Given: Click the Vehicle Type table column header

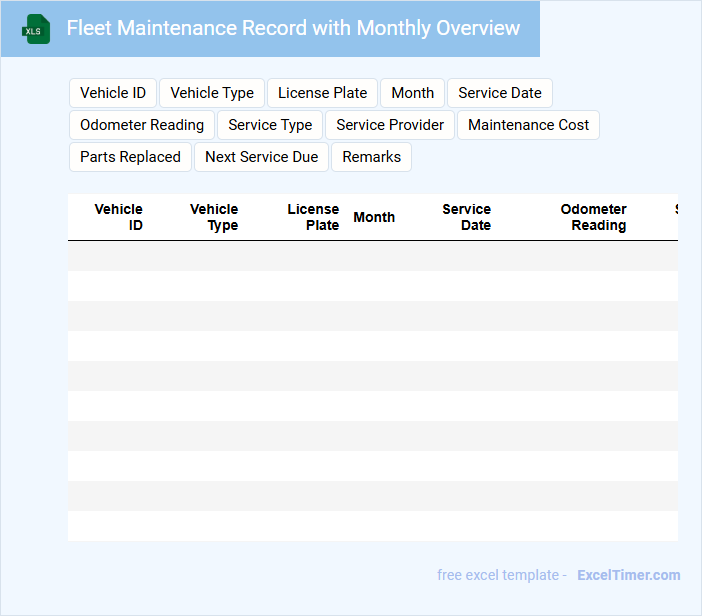Looking at the screenshot, I should (x=214, y=217).
